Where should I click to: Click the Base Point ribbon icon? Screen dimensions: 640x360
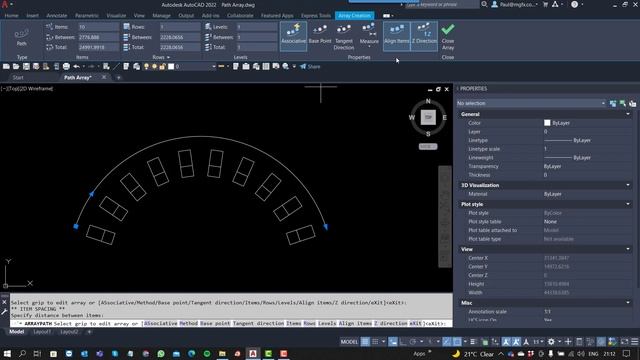[x=320, y=34]
